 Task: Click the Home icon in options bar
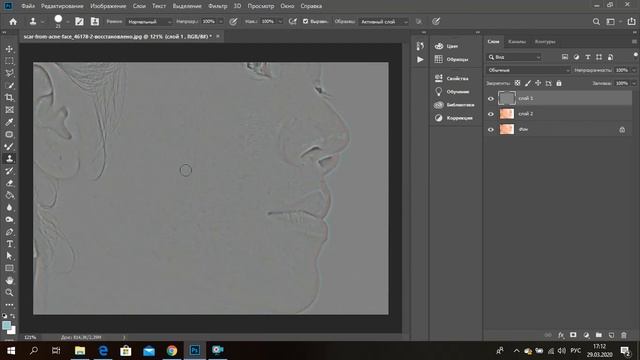pyautogui.click(x=13, y=22)
